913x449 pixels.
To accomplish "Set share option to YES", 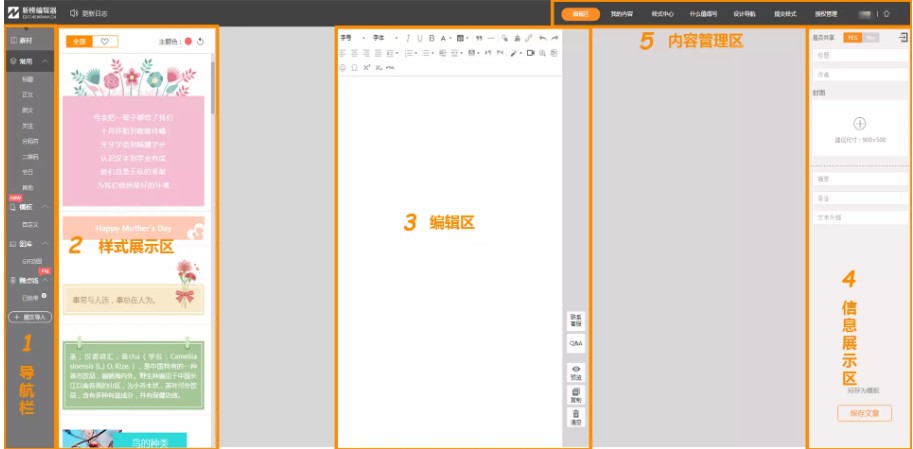I will pyautogui.click(x=852, y=37).
